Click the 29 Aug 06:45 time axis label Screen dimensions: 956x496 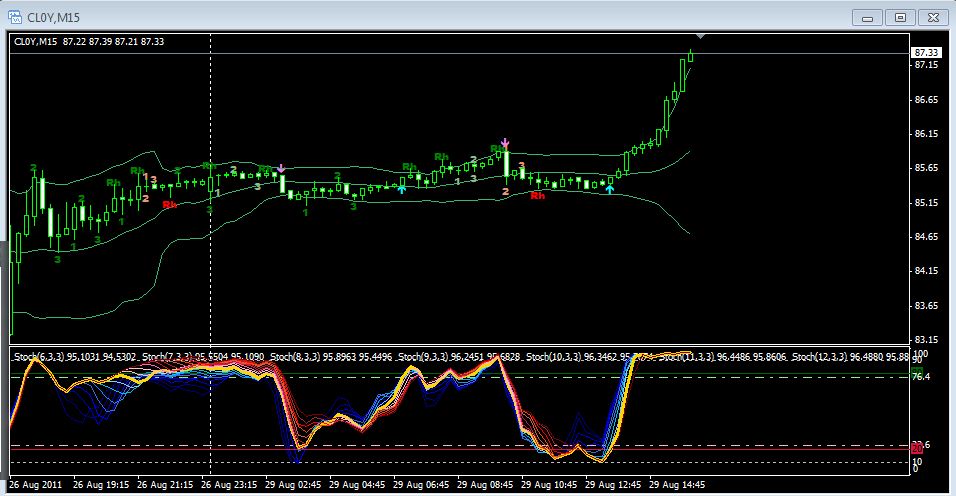[421, 485]
